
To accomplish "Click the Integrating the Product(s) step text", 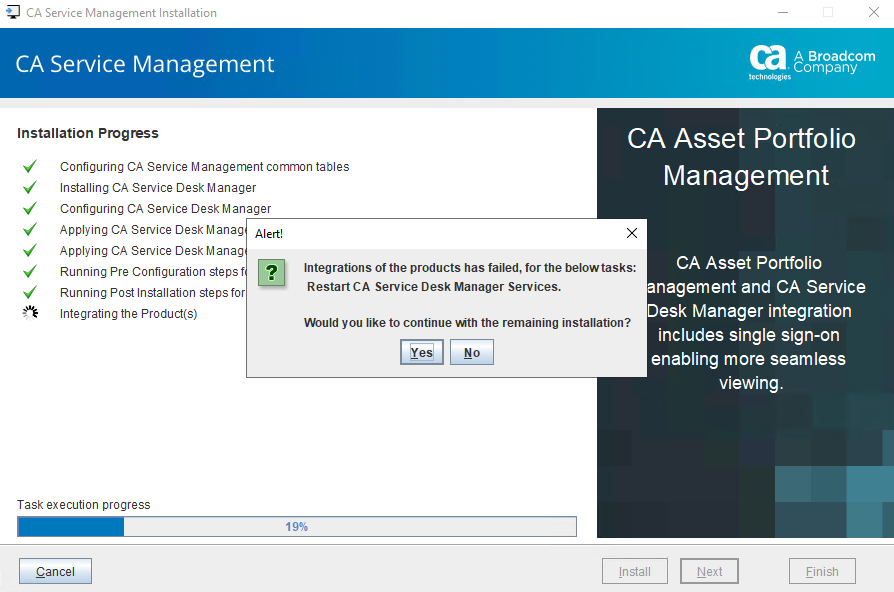I will (x=128, y=314).
